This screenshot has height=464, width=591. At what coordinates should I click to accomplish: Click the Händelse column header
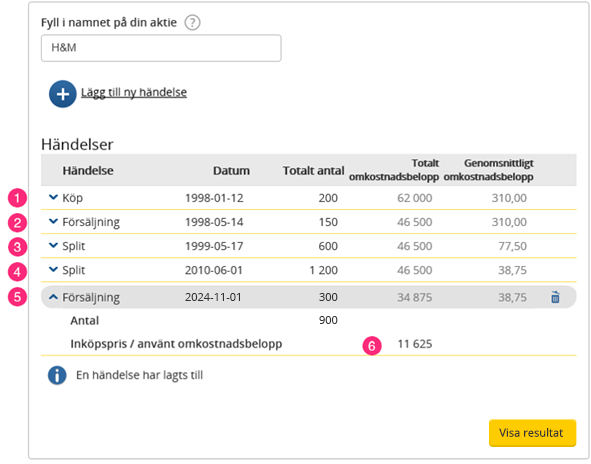(88, 170)
